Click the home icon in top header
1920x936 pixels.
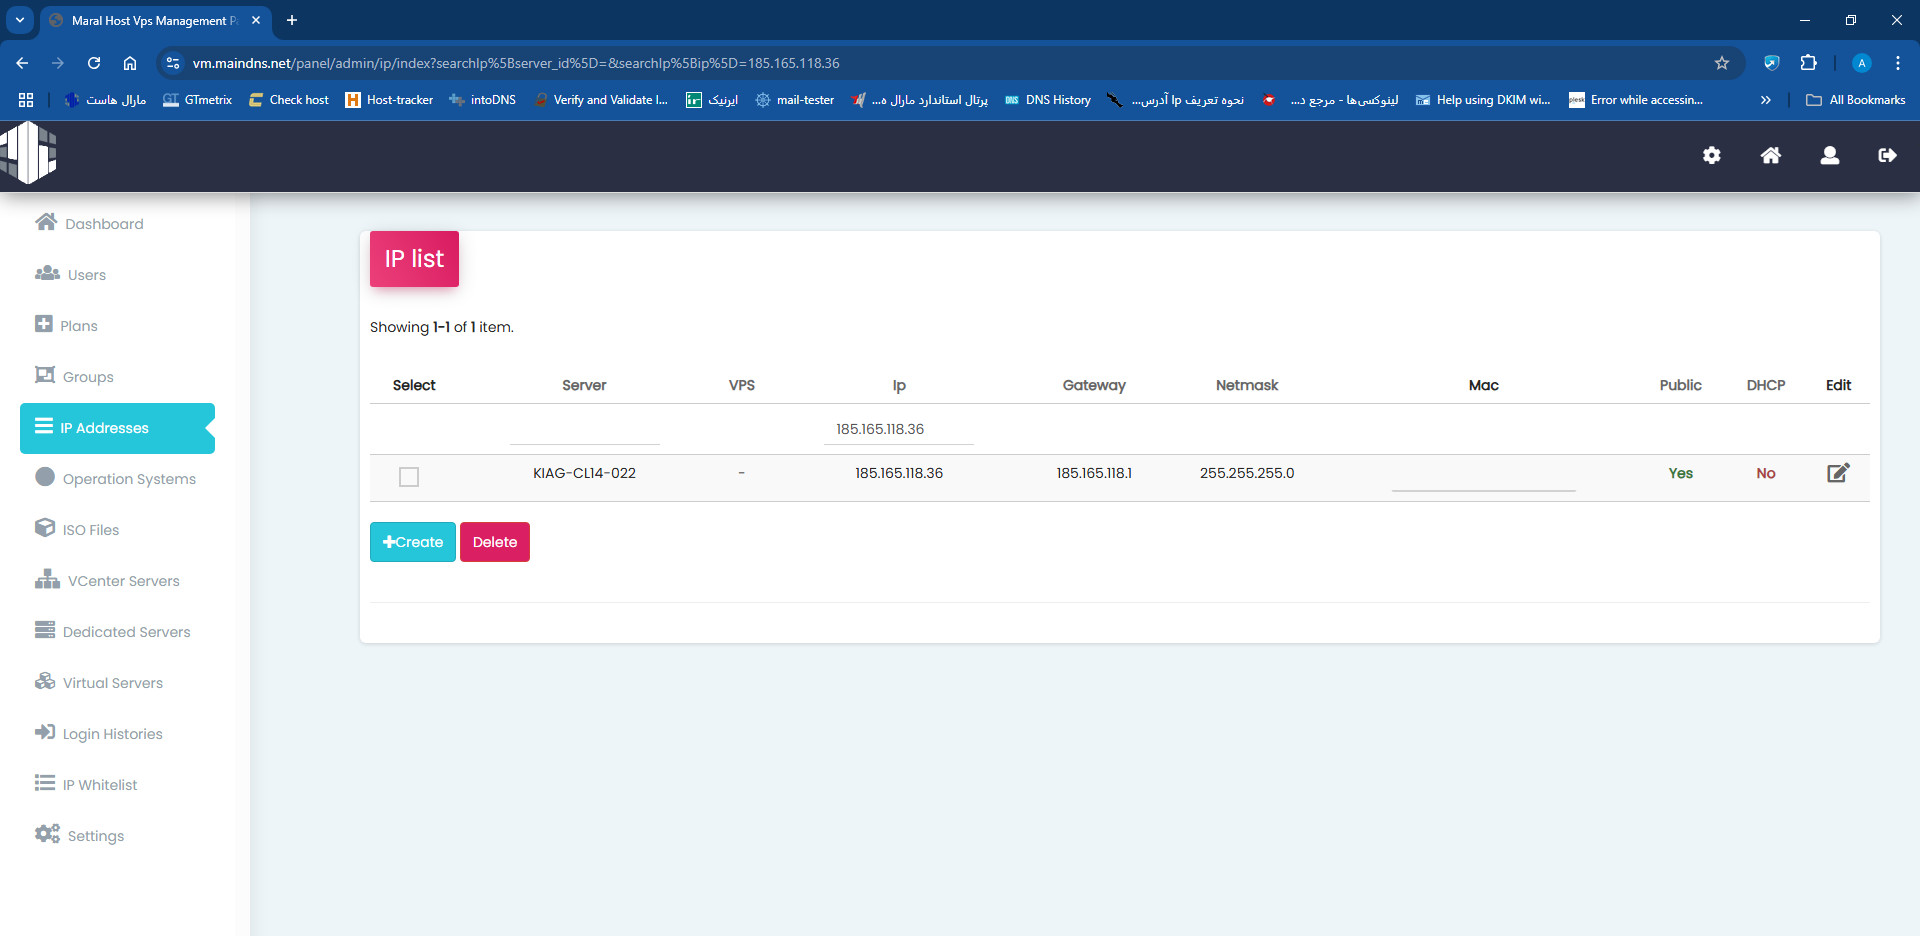[1770, 155]
